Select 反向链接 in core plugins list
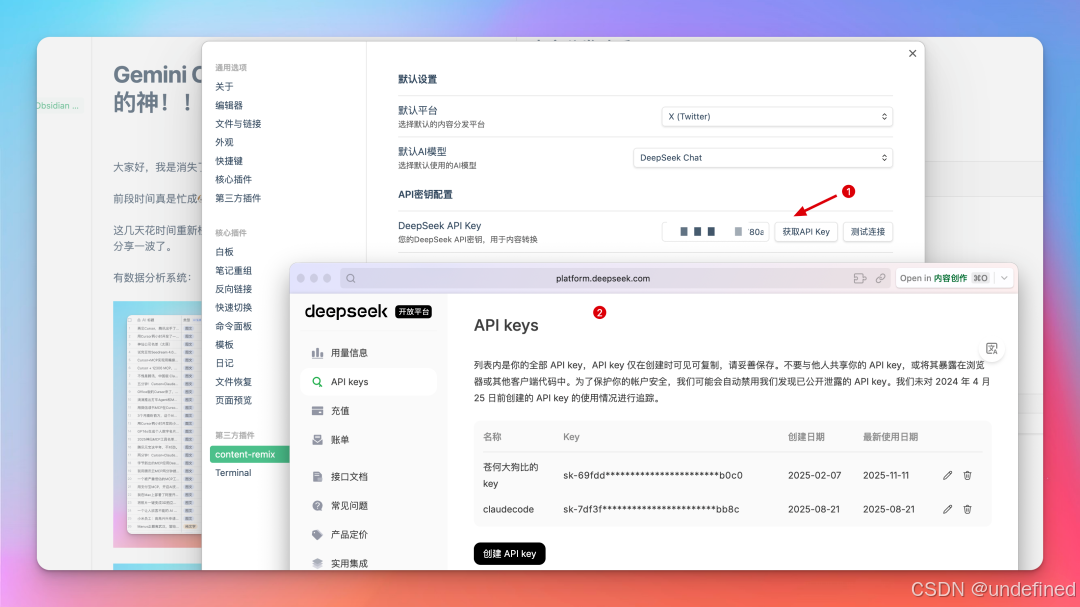This screenshot has width=1080, height=607. click(x=233, y=289)
